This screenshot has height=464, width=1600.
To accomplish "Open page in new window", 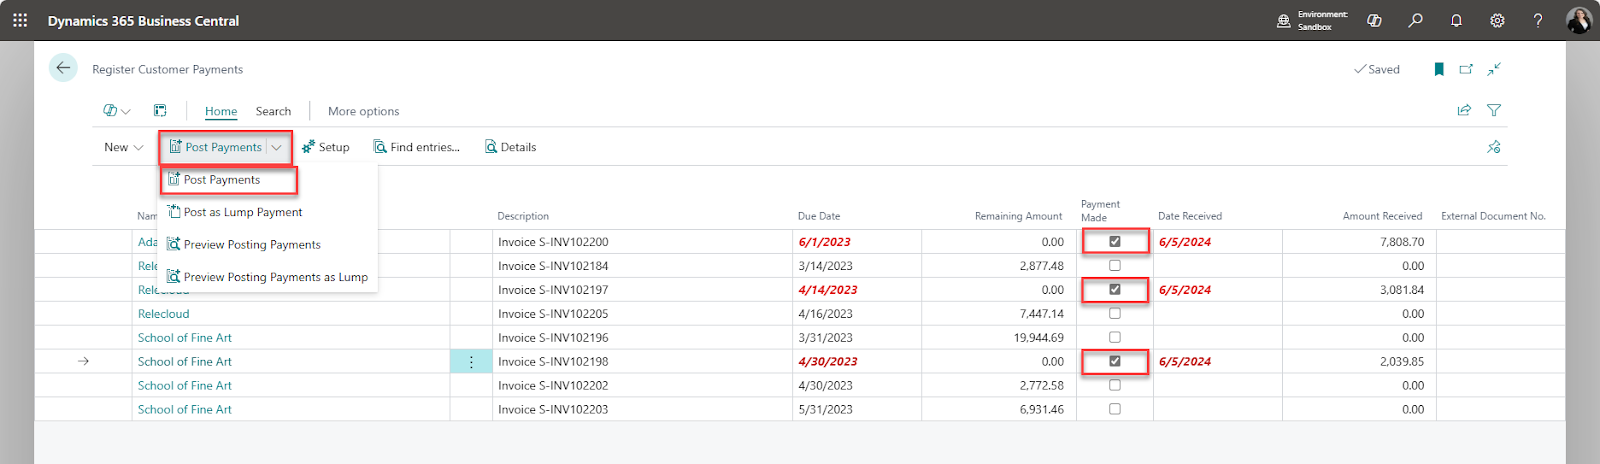I will (1466, 69).
